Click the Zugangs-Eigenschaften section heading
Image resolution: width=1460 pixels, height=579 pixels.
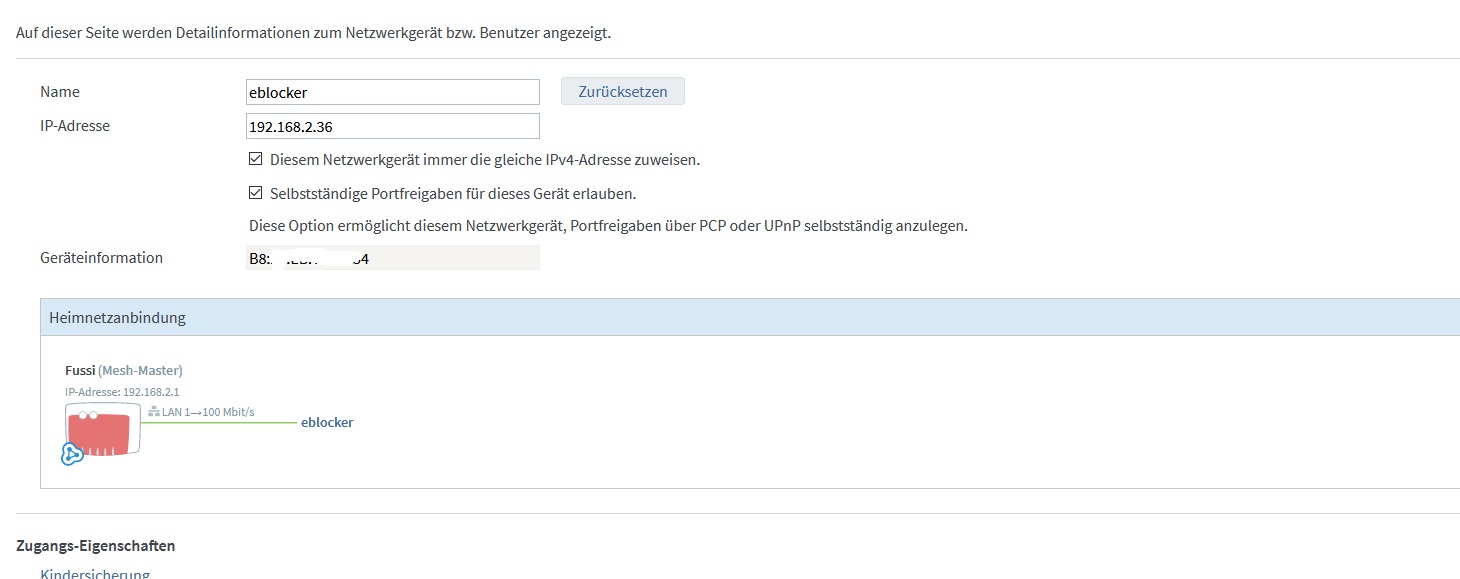(96, 546)
